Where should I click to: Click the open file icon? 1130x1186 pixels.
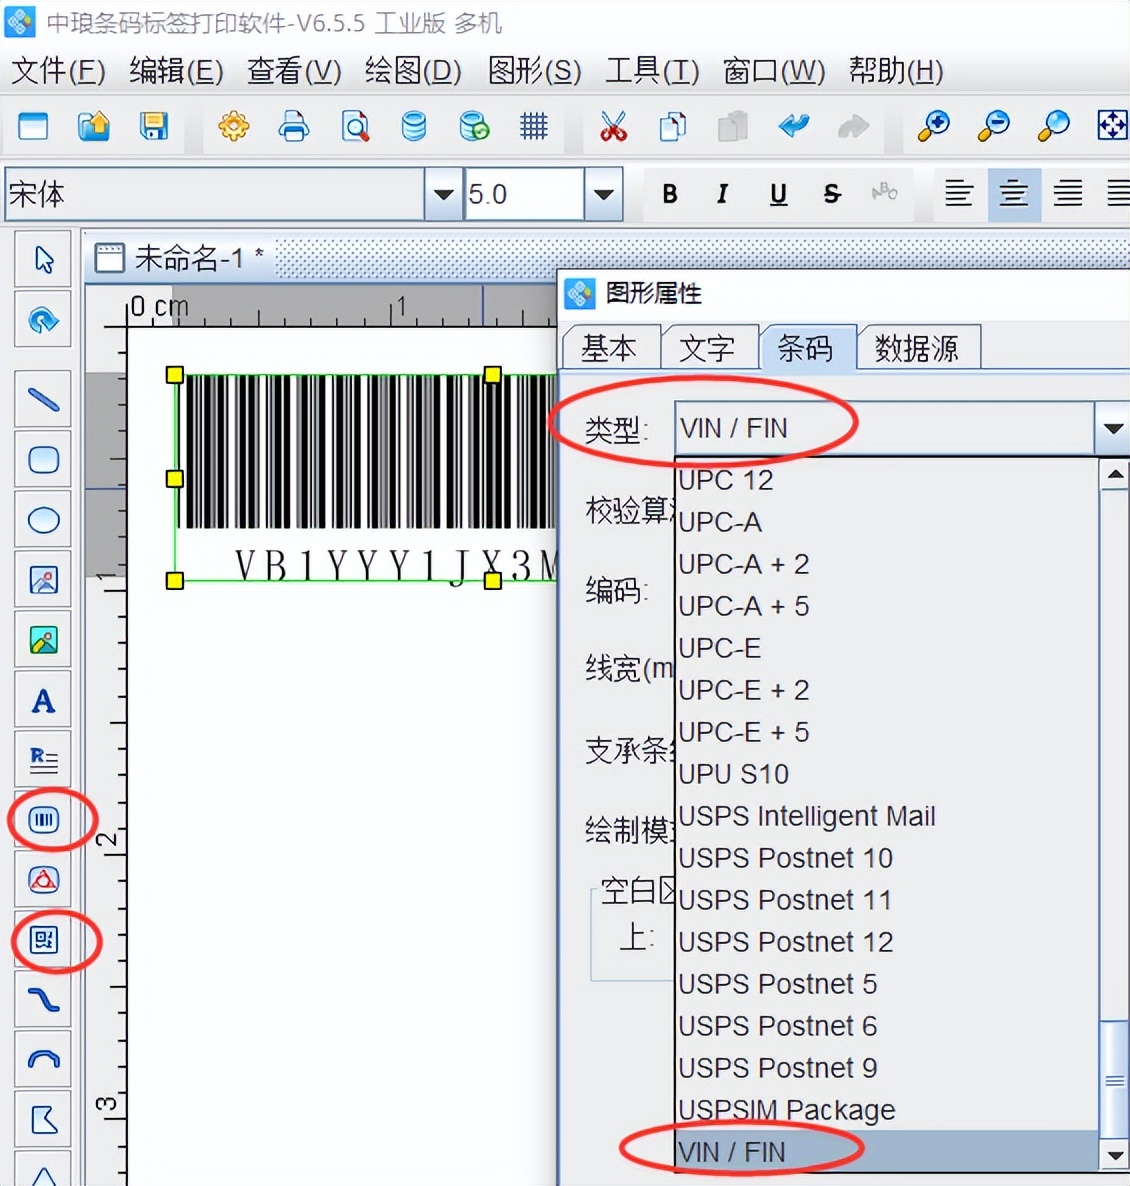click(x=94, y=126)
